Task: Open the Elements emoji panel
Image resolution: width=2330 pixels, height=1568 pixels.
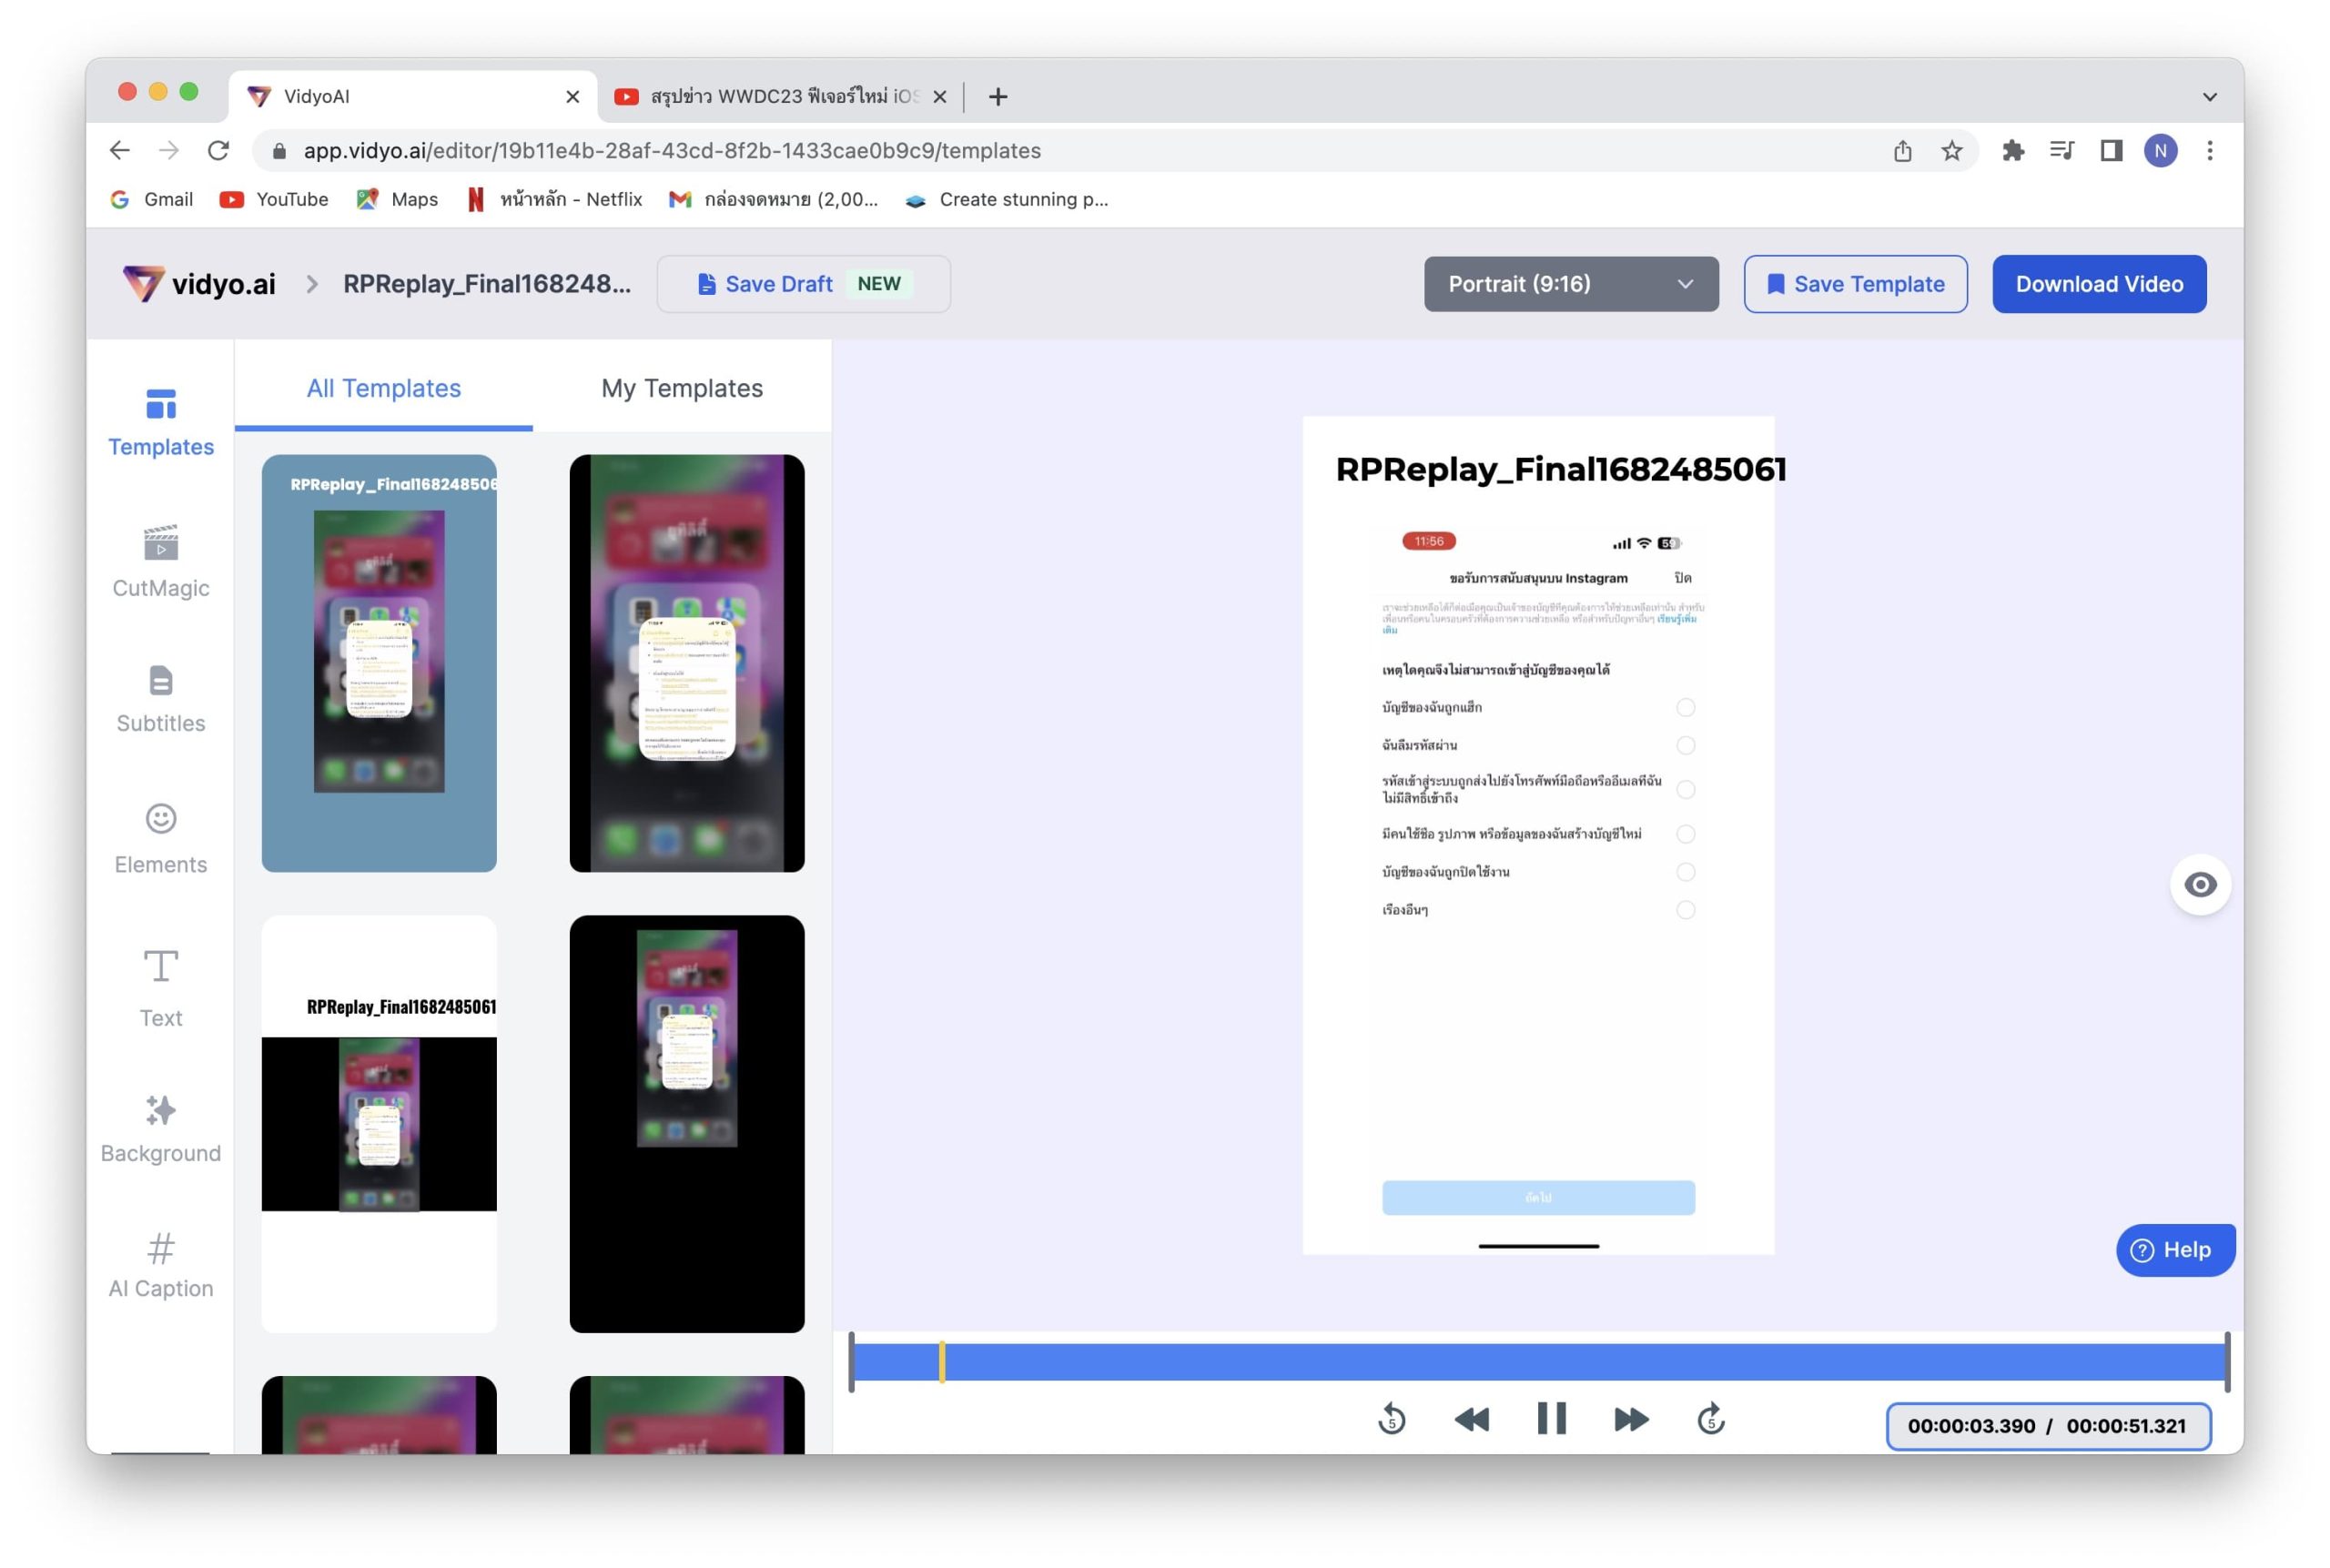Action: tap(160, 838)
